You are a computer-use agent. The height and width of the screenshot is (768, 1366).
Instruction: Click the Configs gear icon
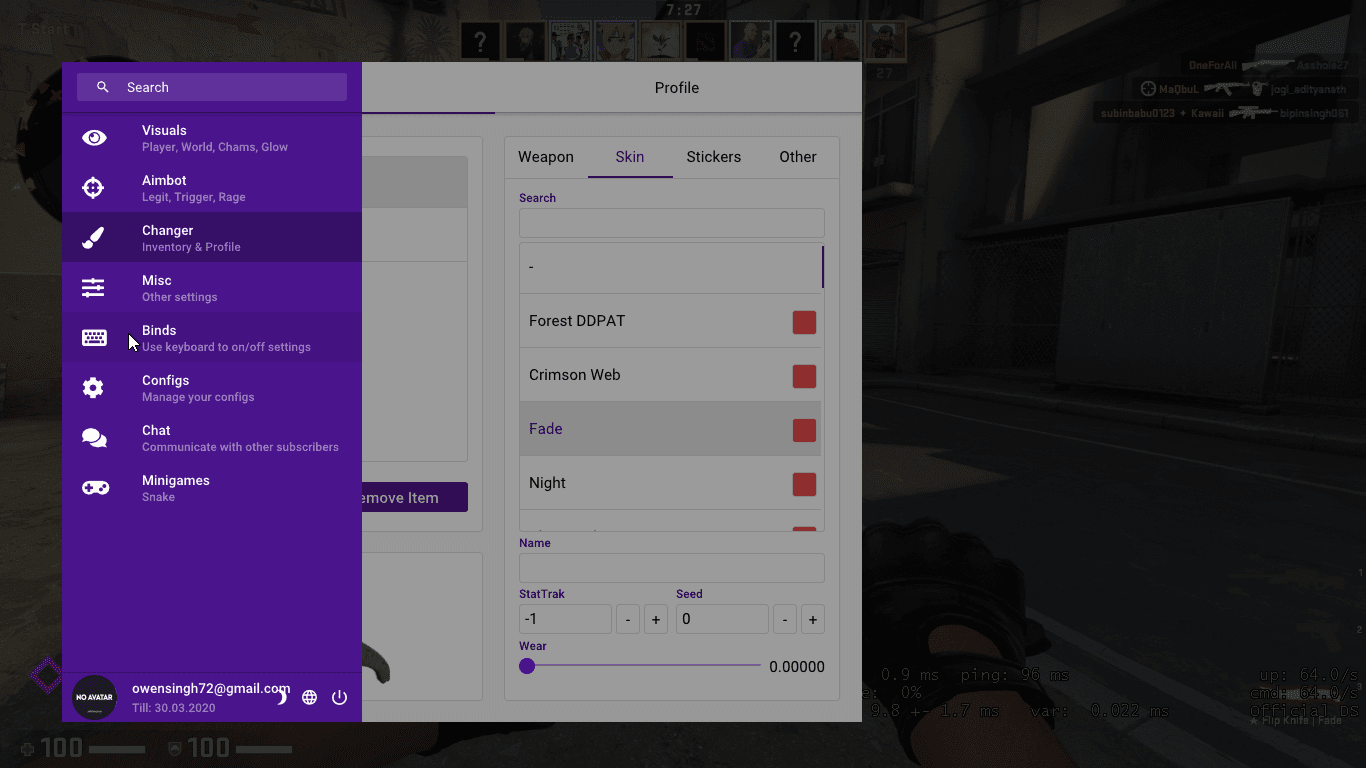tap(93, 388)
